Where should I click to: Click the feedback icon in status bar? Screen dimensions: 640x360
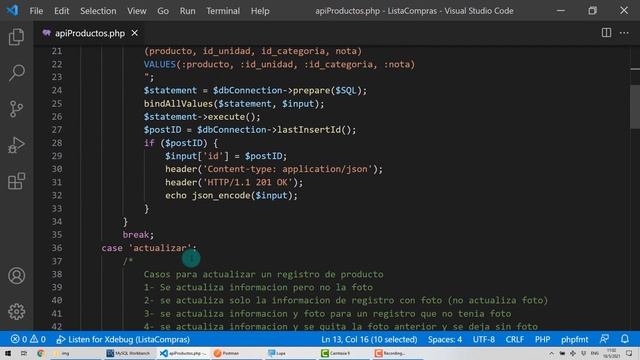pos(604,339)
